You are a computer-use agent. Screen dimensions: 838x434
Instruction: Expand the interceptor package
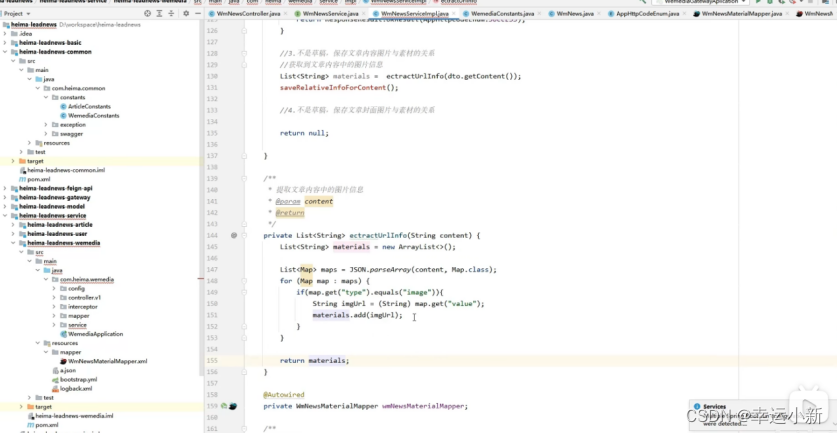(x=54, y=307)
